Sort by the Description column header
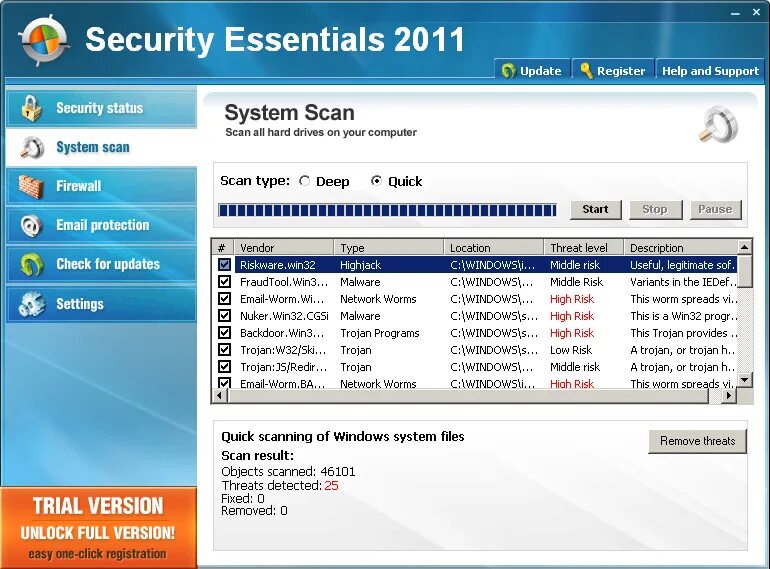The image size is (770, 569). [x=681, y=248]
